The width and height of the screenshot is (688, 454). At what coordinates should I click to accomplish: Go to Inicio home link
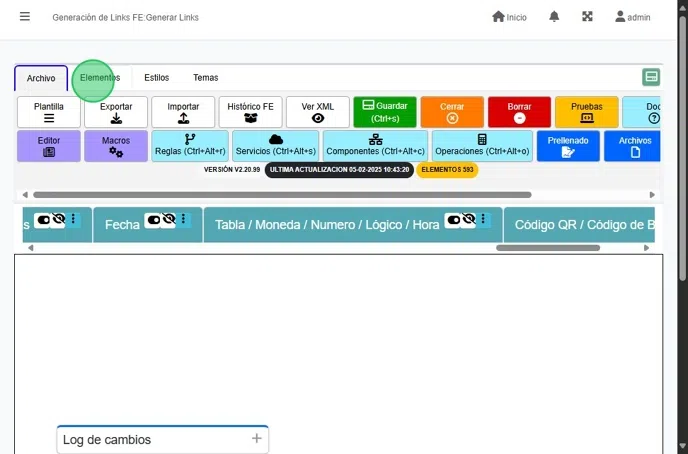click(509, 17)
